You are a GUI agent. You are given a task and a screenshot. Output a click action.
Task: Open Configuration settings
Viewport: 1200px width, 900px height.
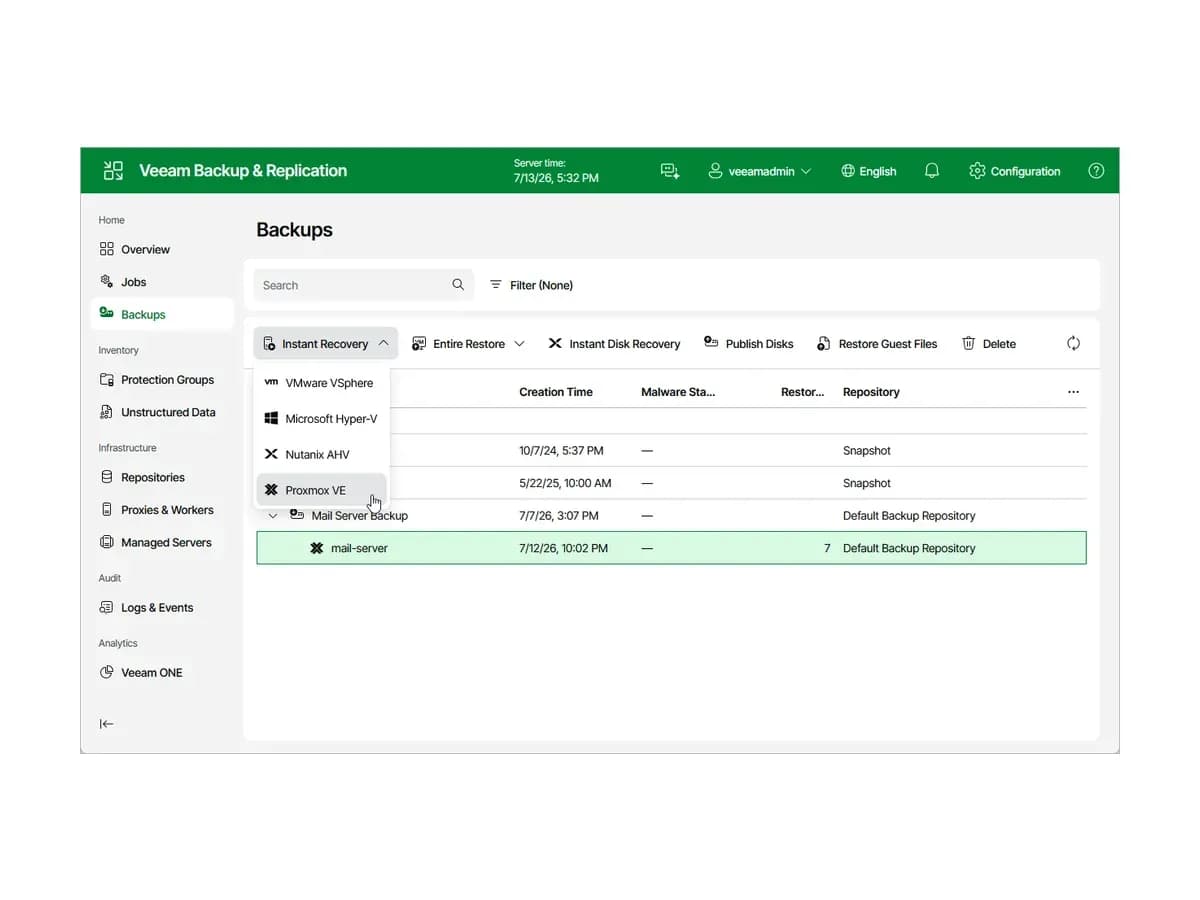pyautogui.click(x=1015, y=171)
